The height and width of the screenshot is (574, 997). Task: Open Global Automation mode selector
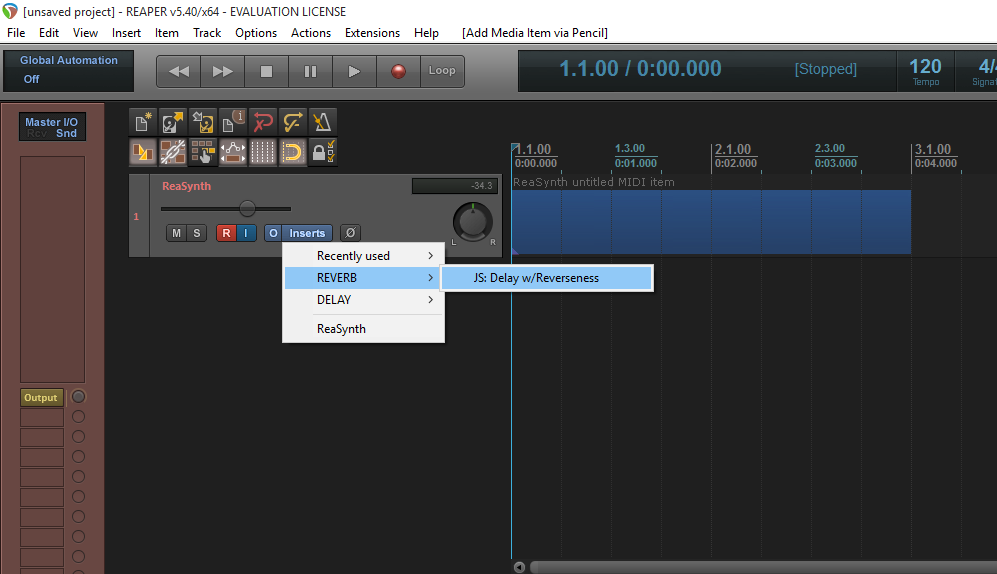69,70
